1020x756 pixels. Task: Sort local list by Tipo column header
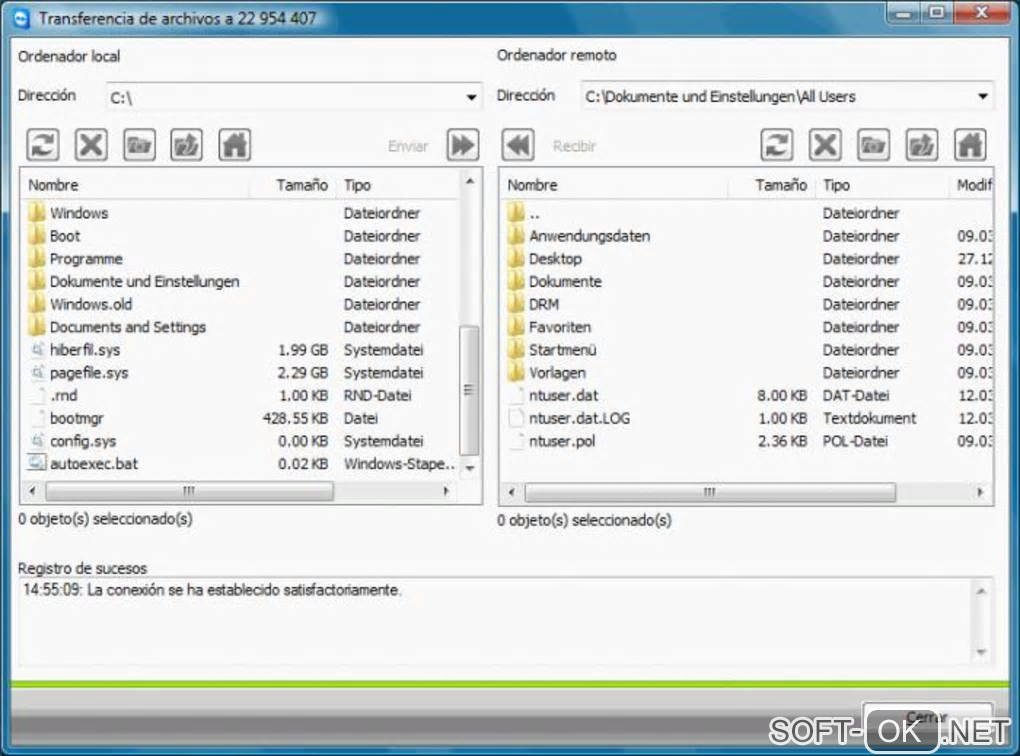(398, 185)
